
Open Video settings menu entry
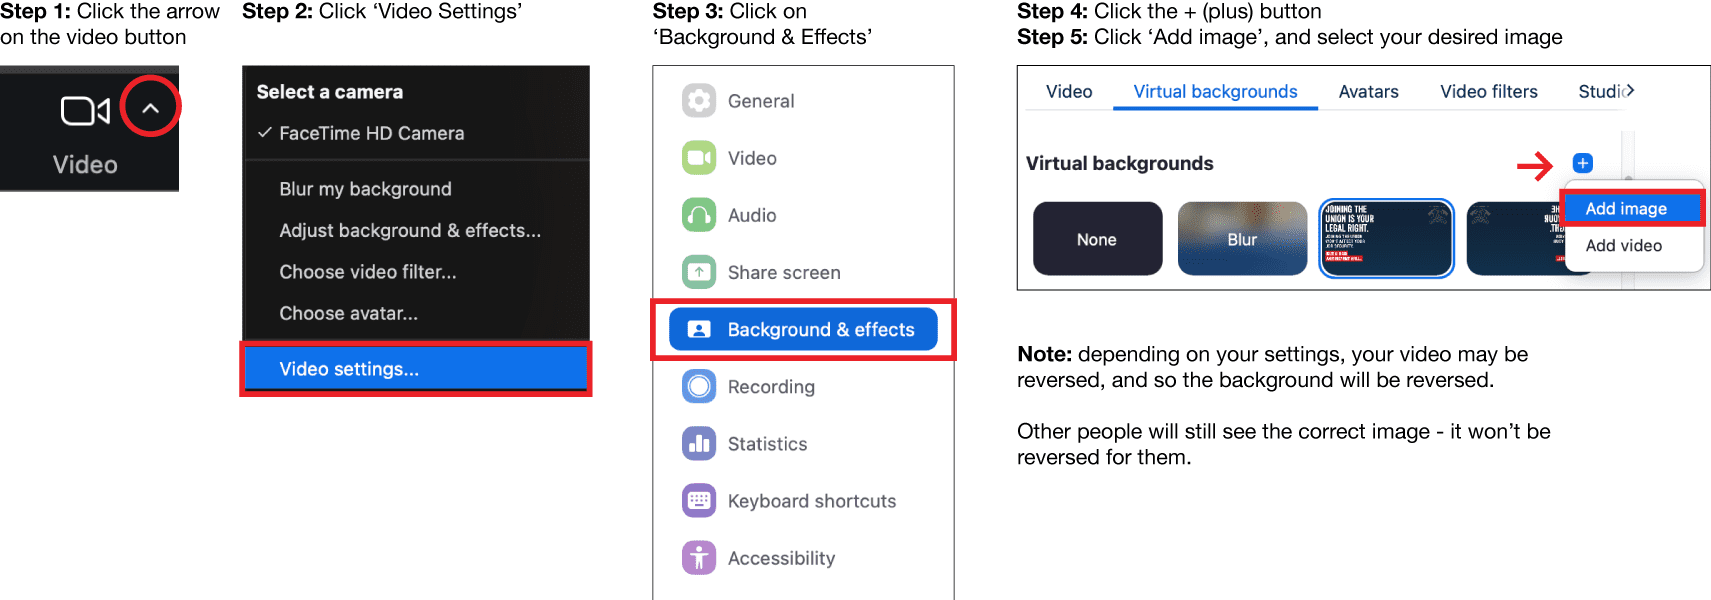tap(349, 369)
